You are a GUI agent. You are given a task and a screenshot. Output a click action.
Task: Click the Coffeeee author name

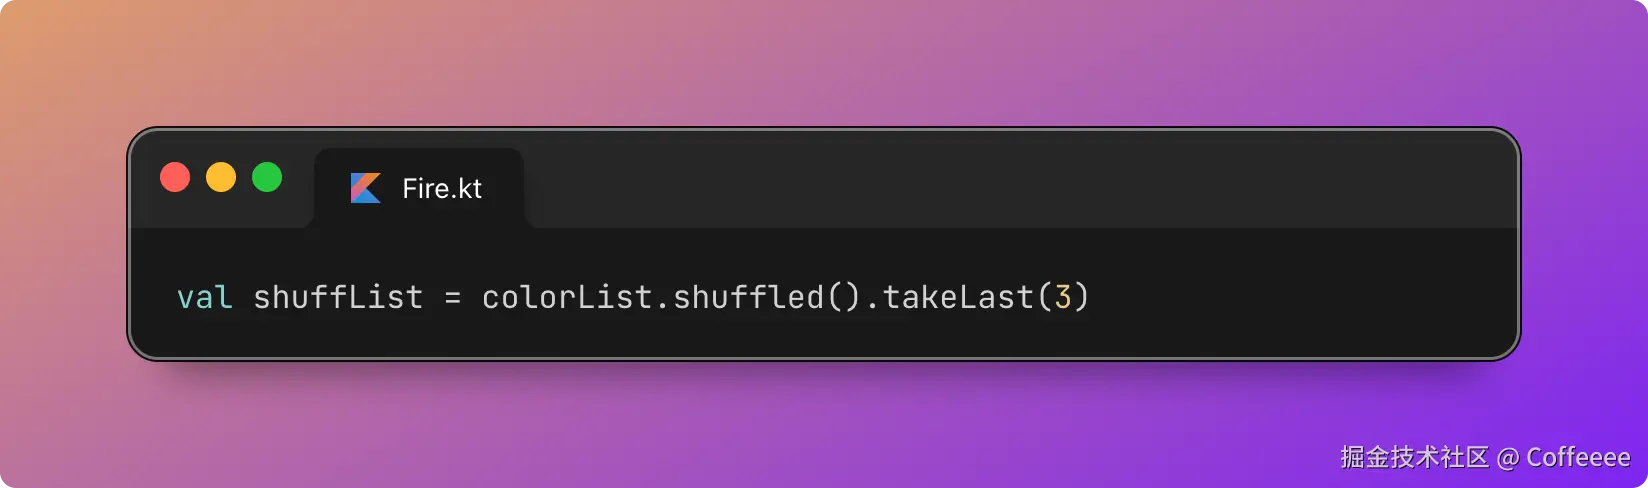(1578, 458)
